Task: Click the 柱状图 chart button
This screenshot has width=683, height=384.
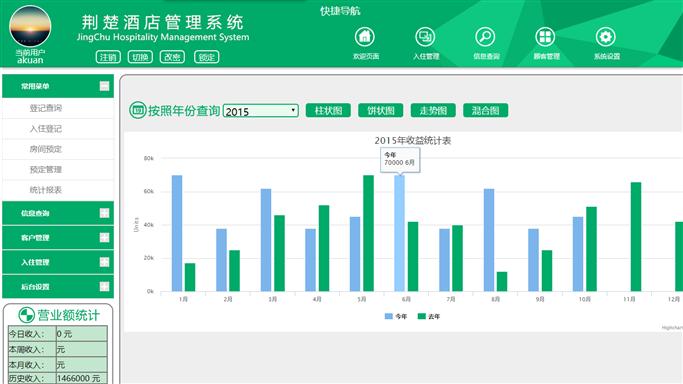Action: coord(328,111)
